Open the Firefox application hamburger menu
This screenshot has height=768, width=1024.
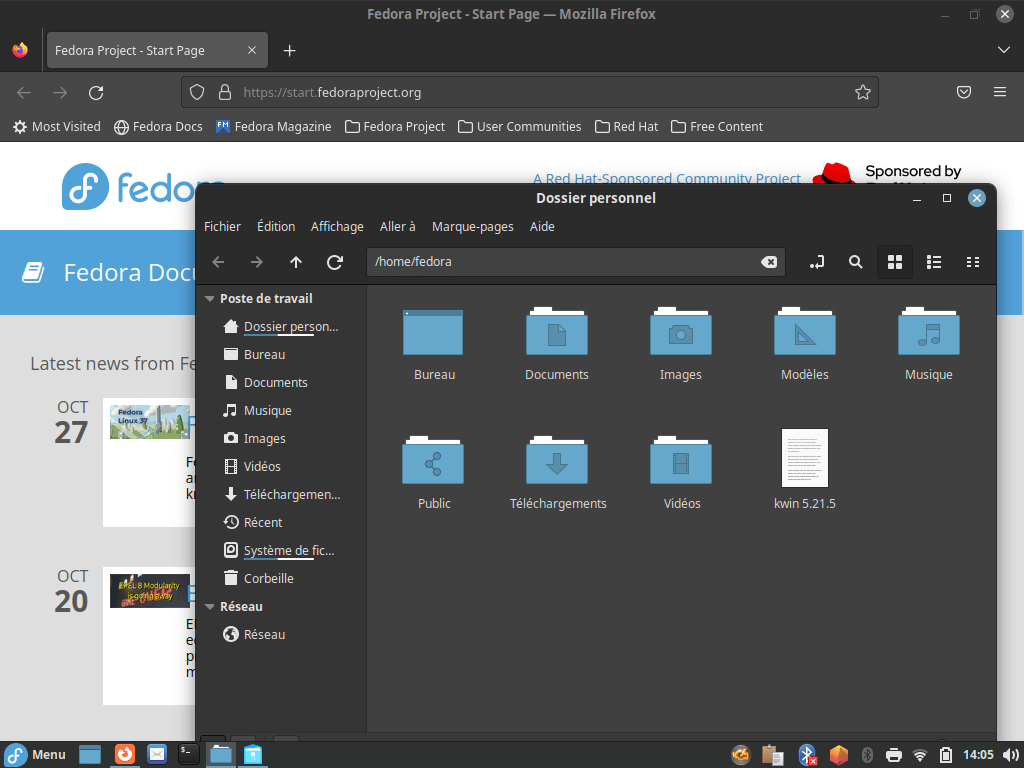click(1000, 92)
